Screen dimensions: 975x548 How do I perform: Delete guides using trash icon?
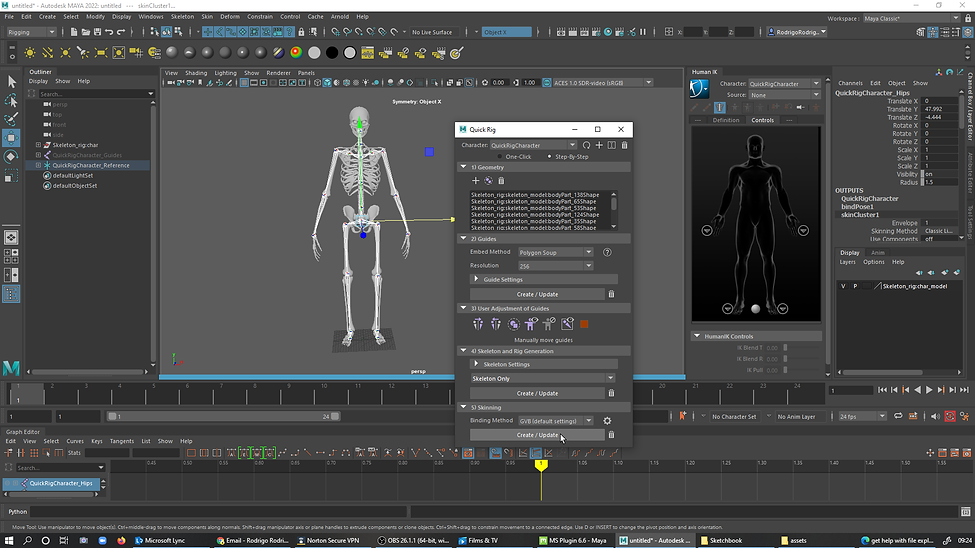coord(611,294)
